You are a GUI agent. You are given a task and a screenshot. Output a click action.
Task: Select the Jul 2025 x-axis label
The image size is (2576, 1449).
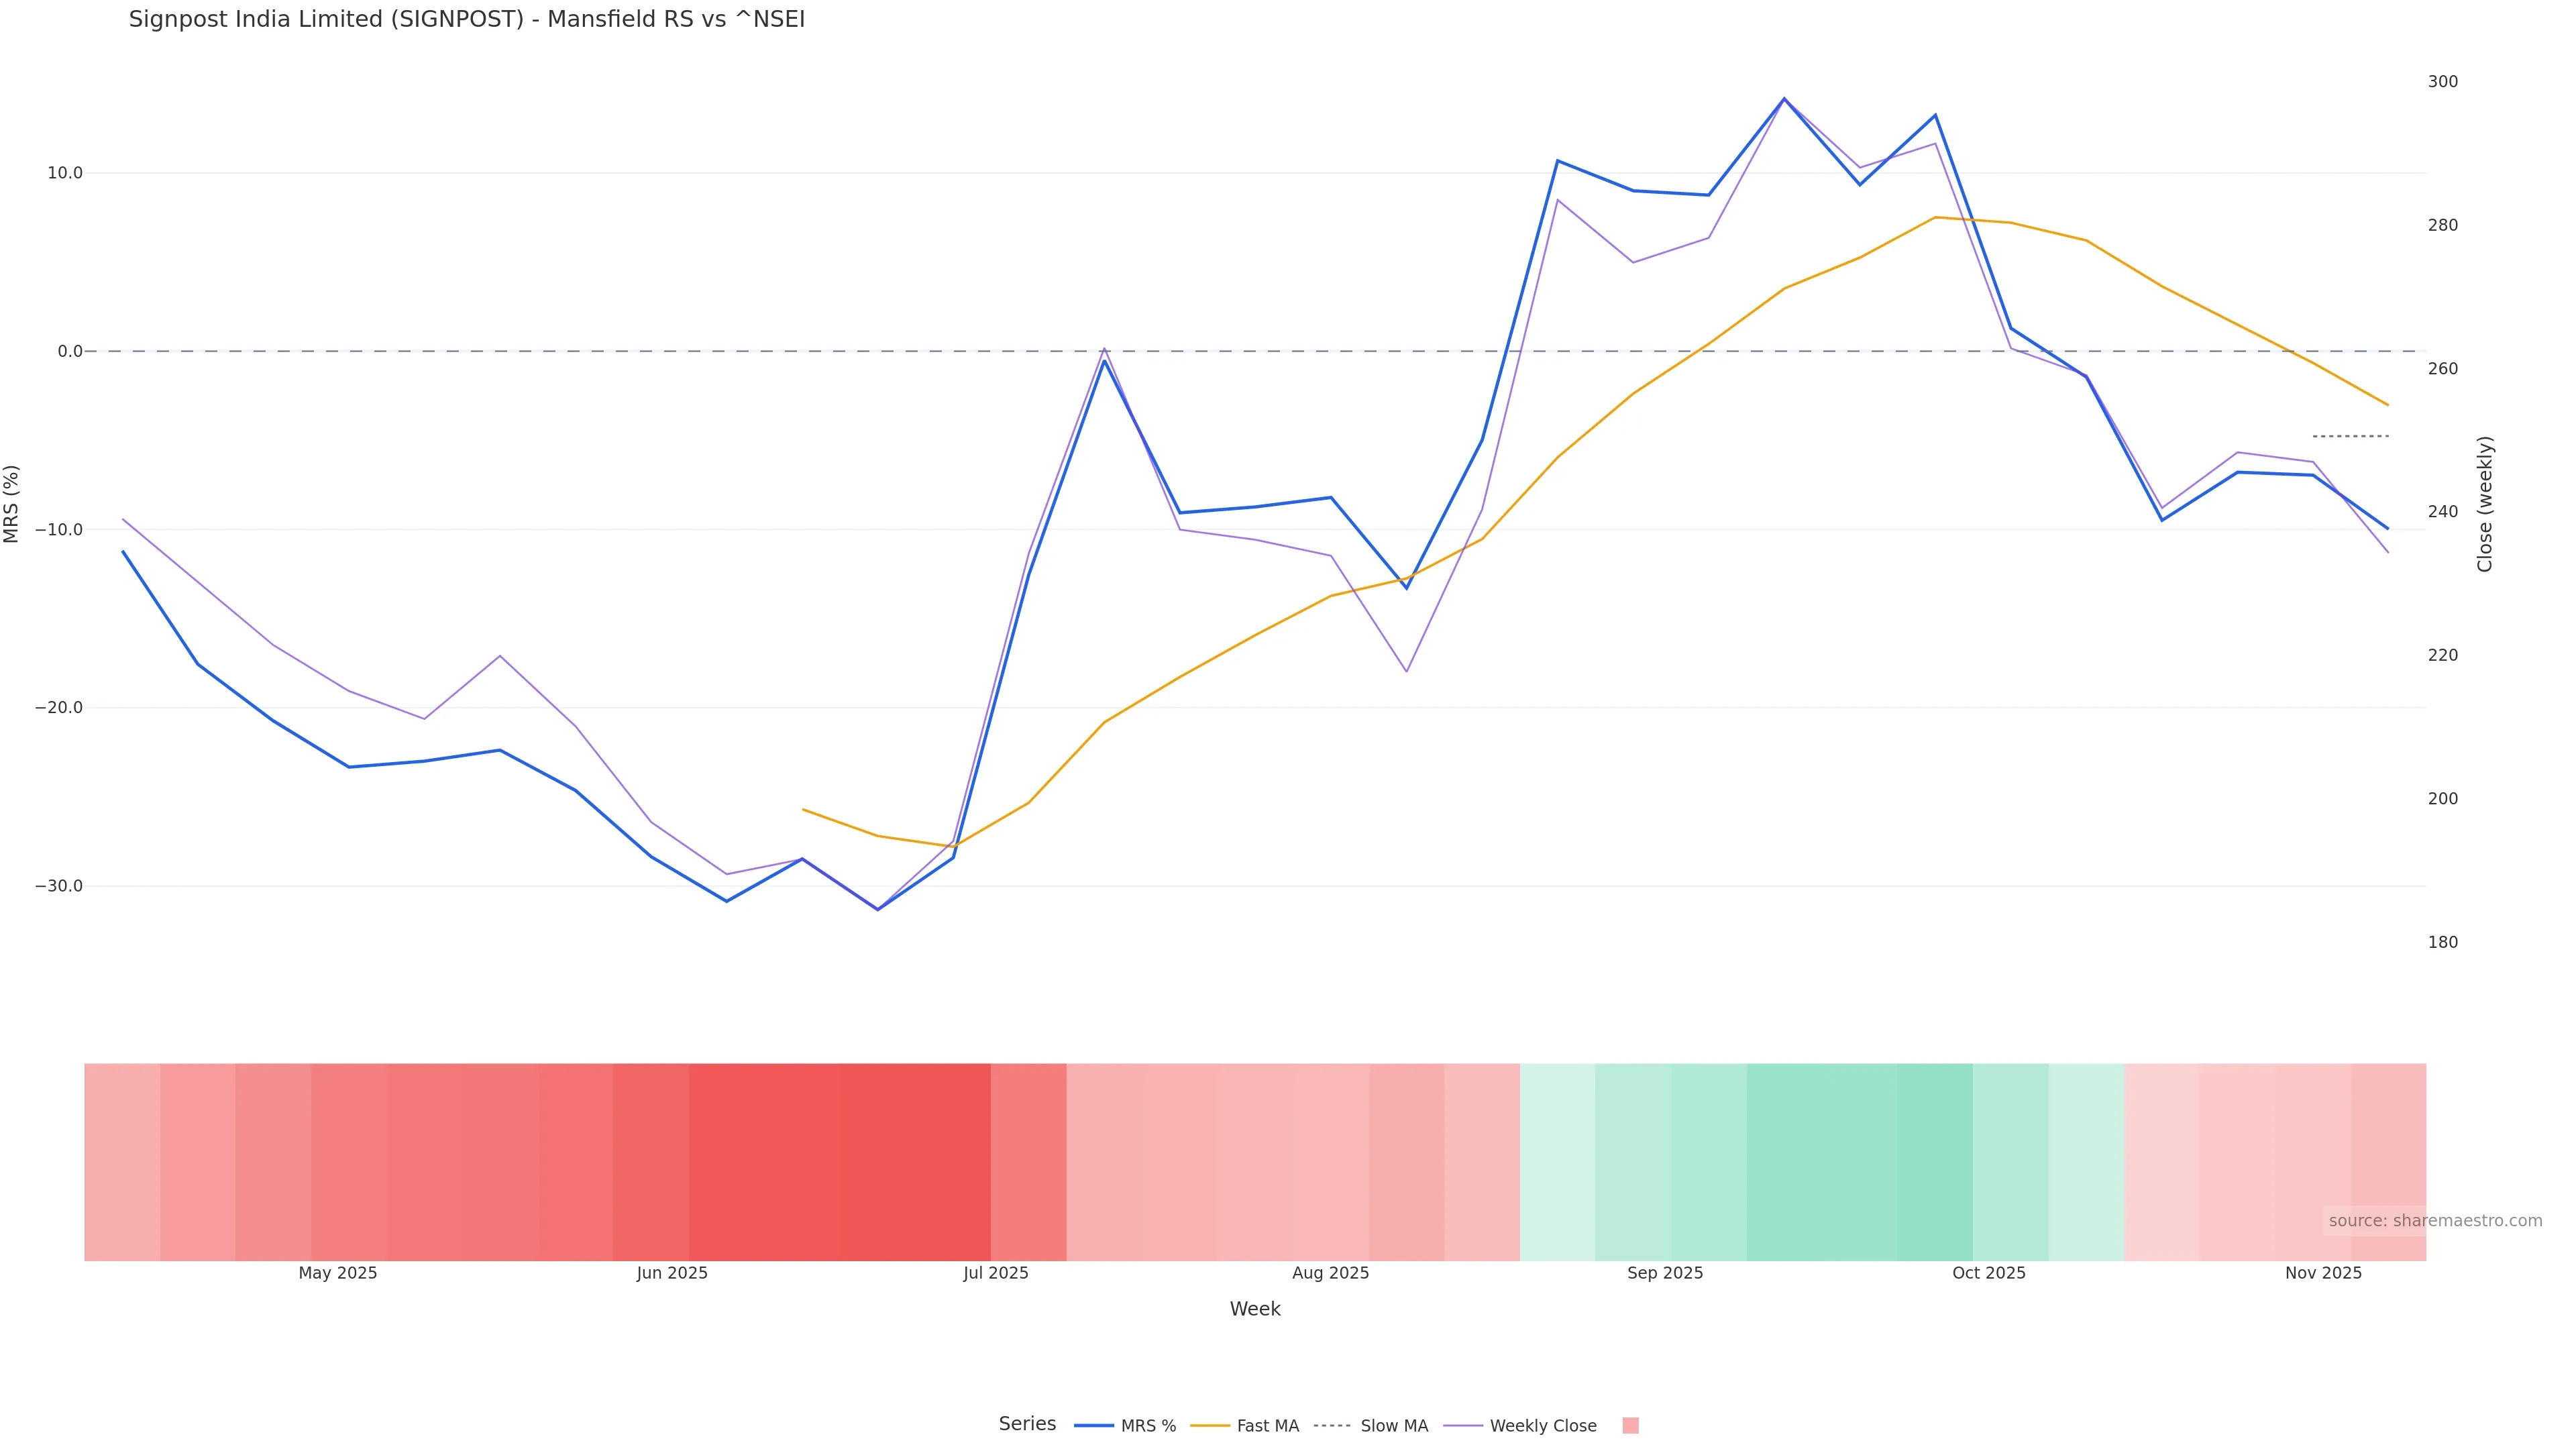point(995,1273)
